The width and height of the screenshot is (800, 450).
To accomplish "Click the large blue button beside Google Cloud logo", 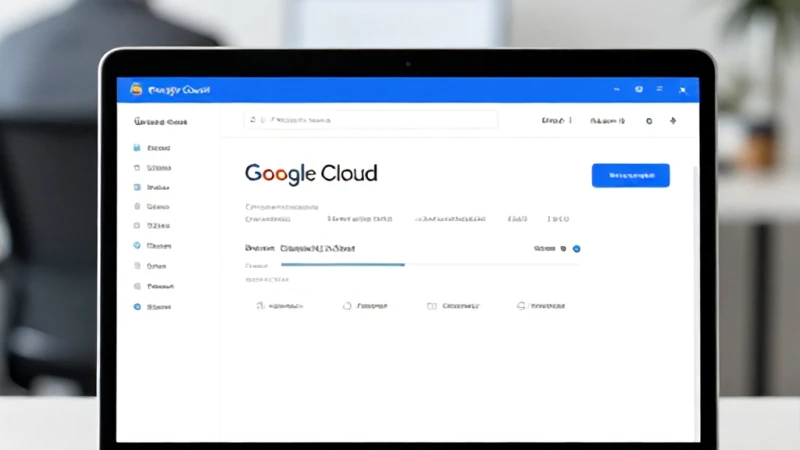I will (x=631, y=176).
